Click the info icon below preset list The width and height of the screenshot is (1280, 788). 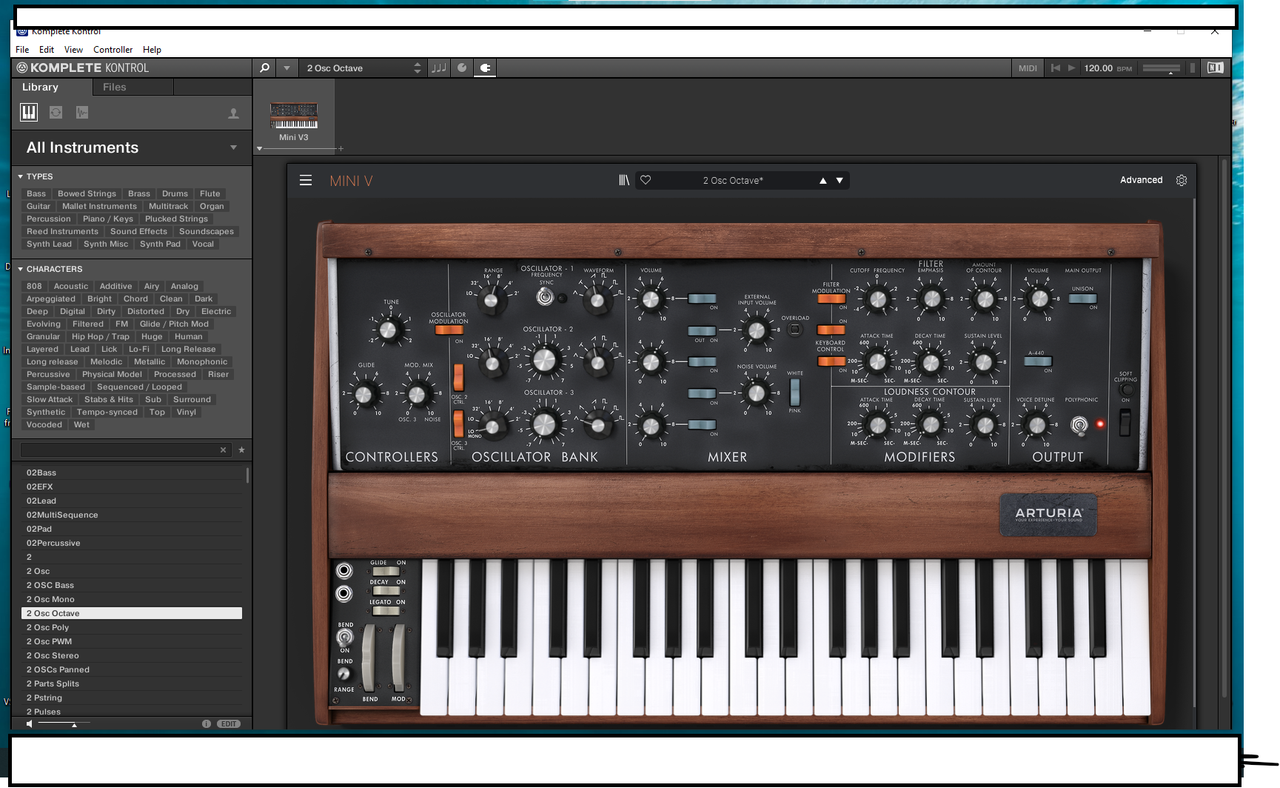[206, 723]
